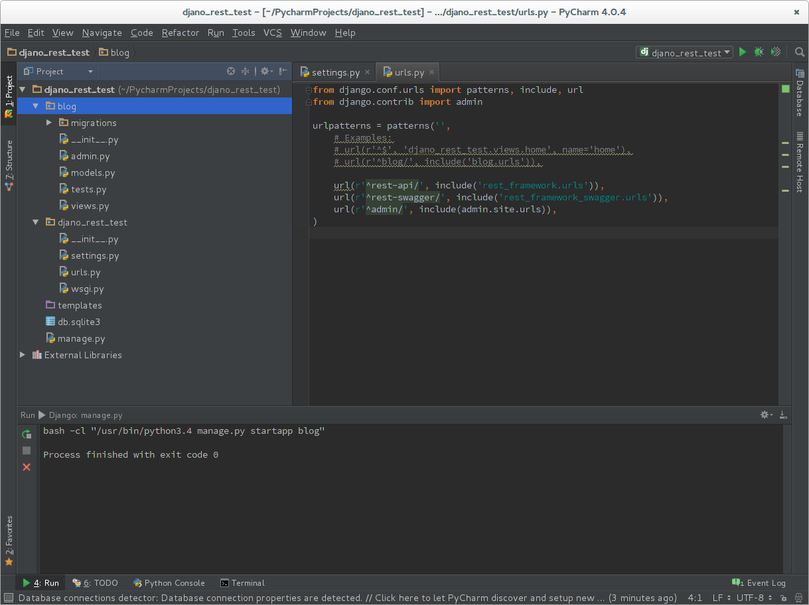Stop the running process square
809x605 pixels.
click(x=26, y=451)
